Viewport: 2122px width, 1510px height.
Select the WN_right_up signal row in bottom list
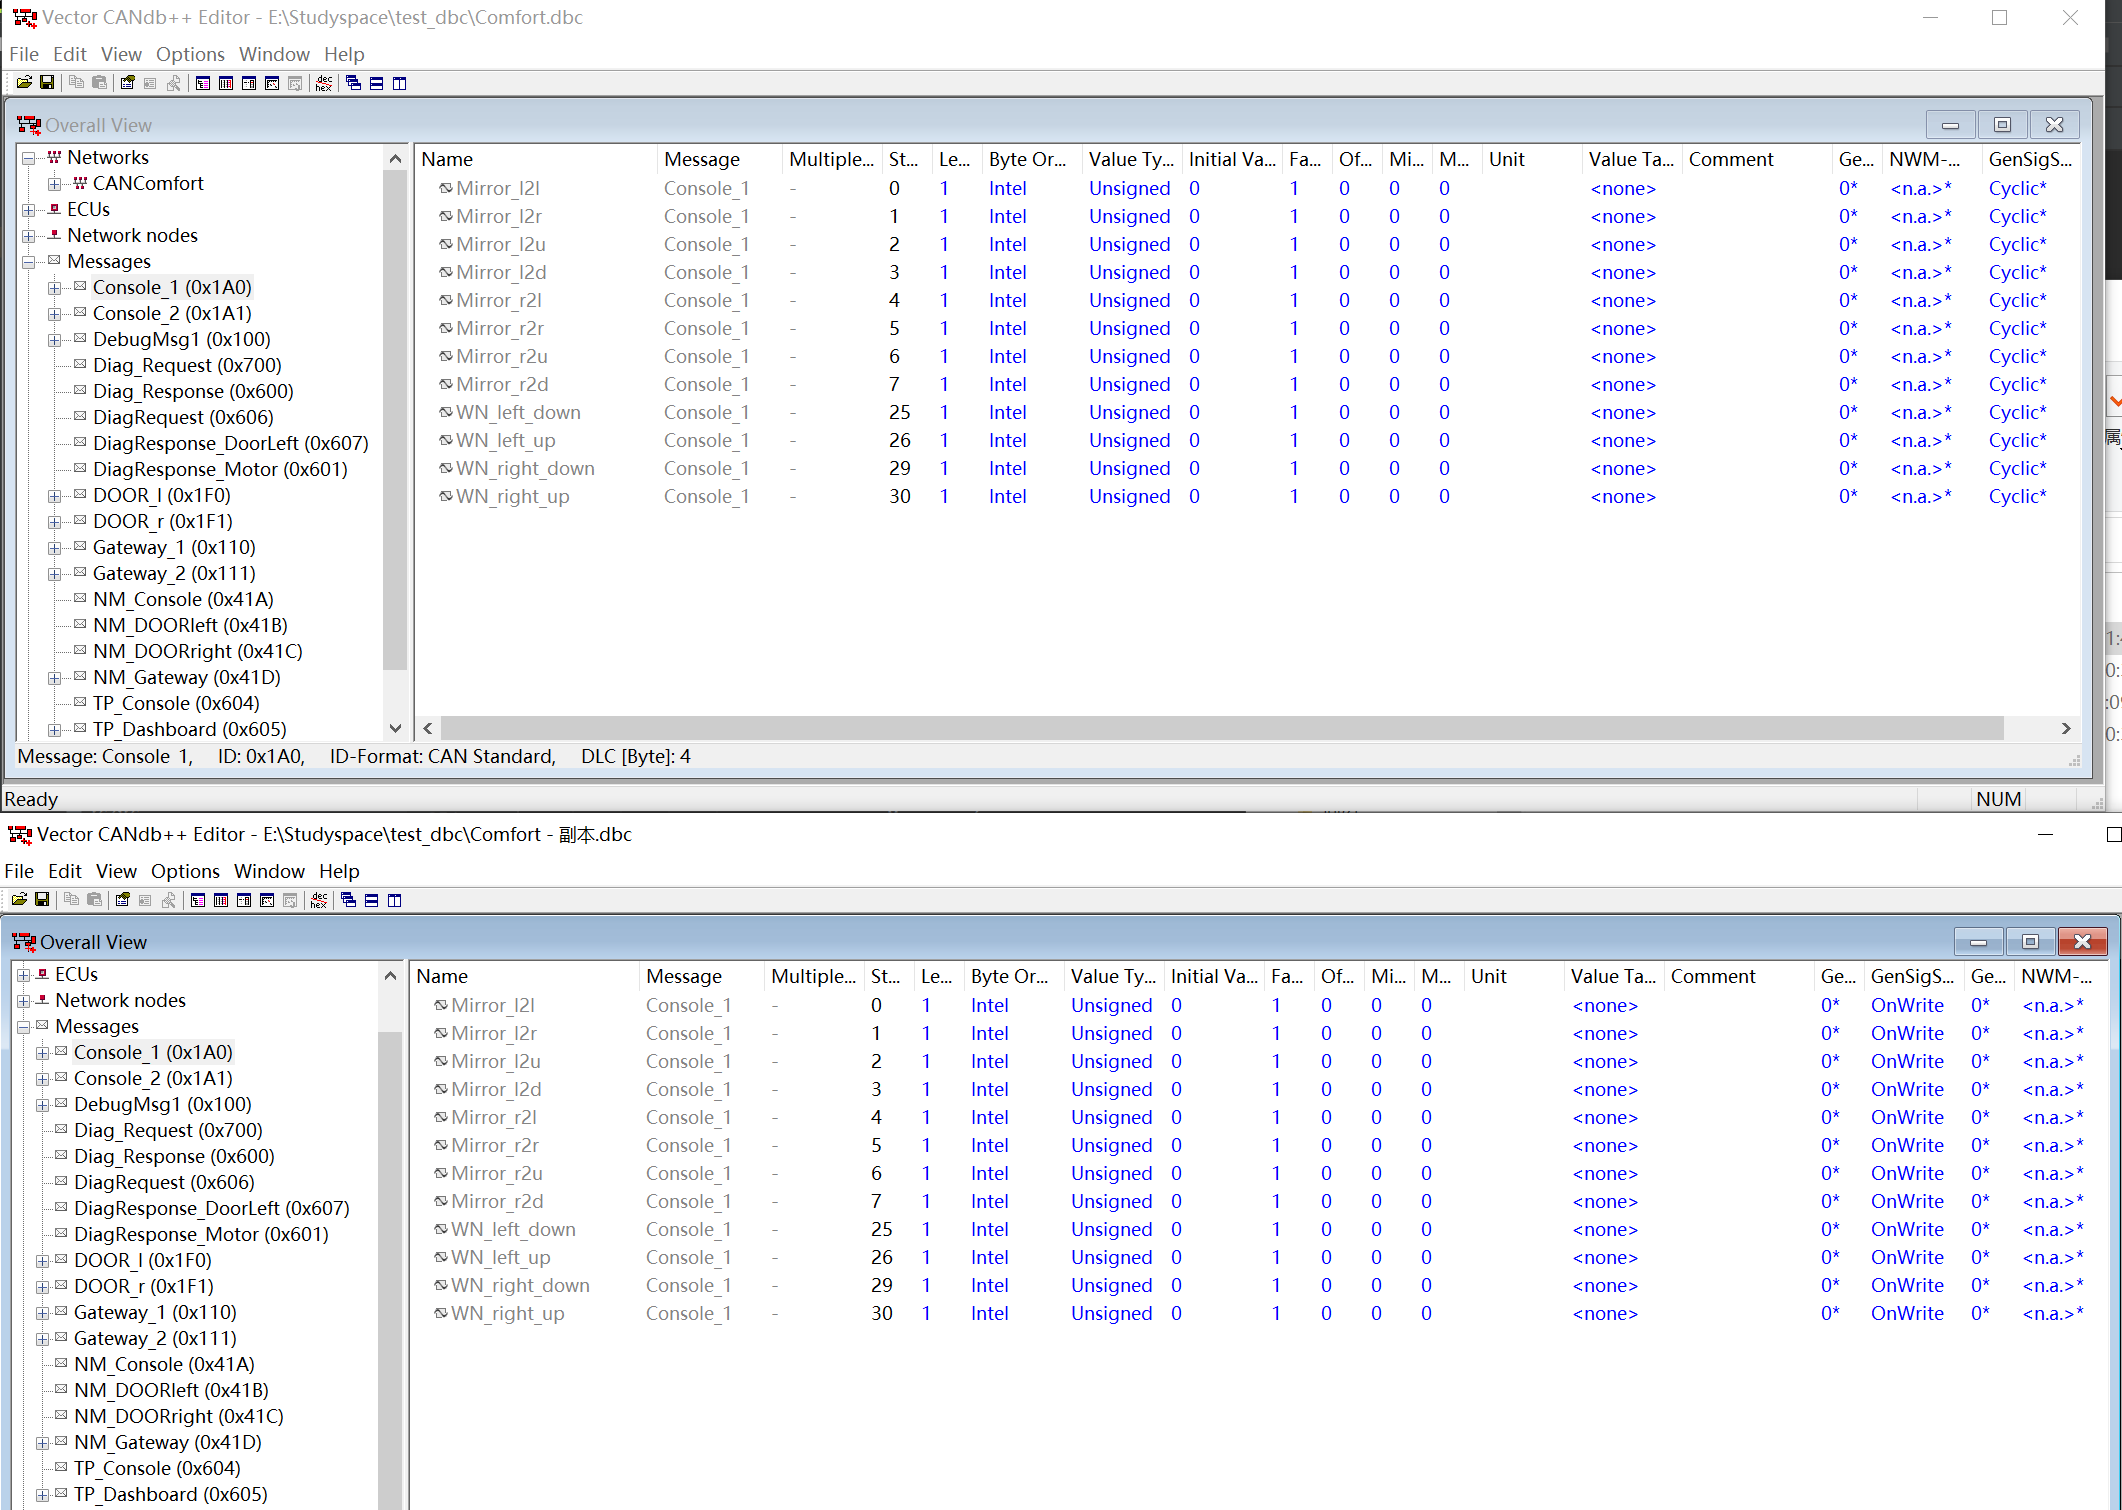tap(507, 1313)
